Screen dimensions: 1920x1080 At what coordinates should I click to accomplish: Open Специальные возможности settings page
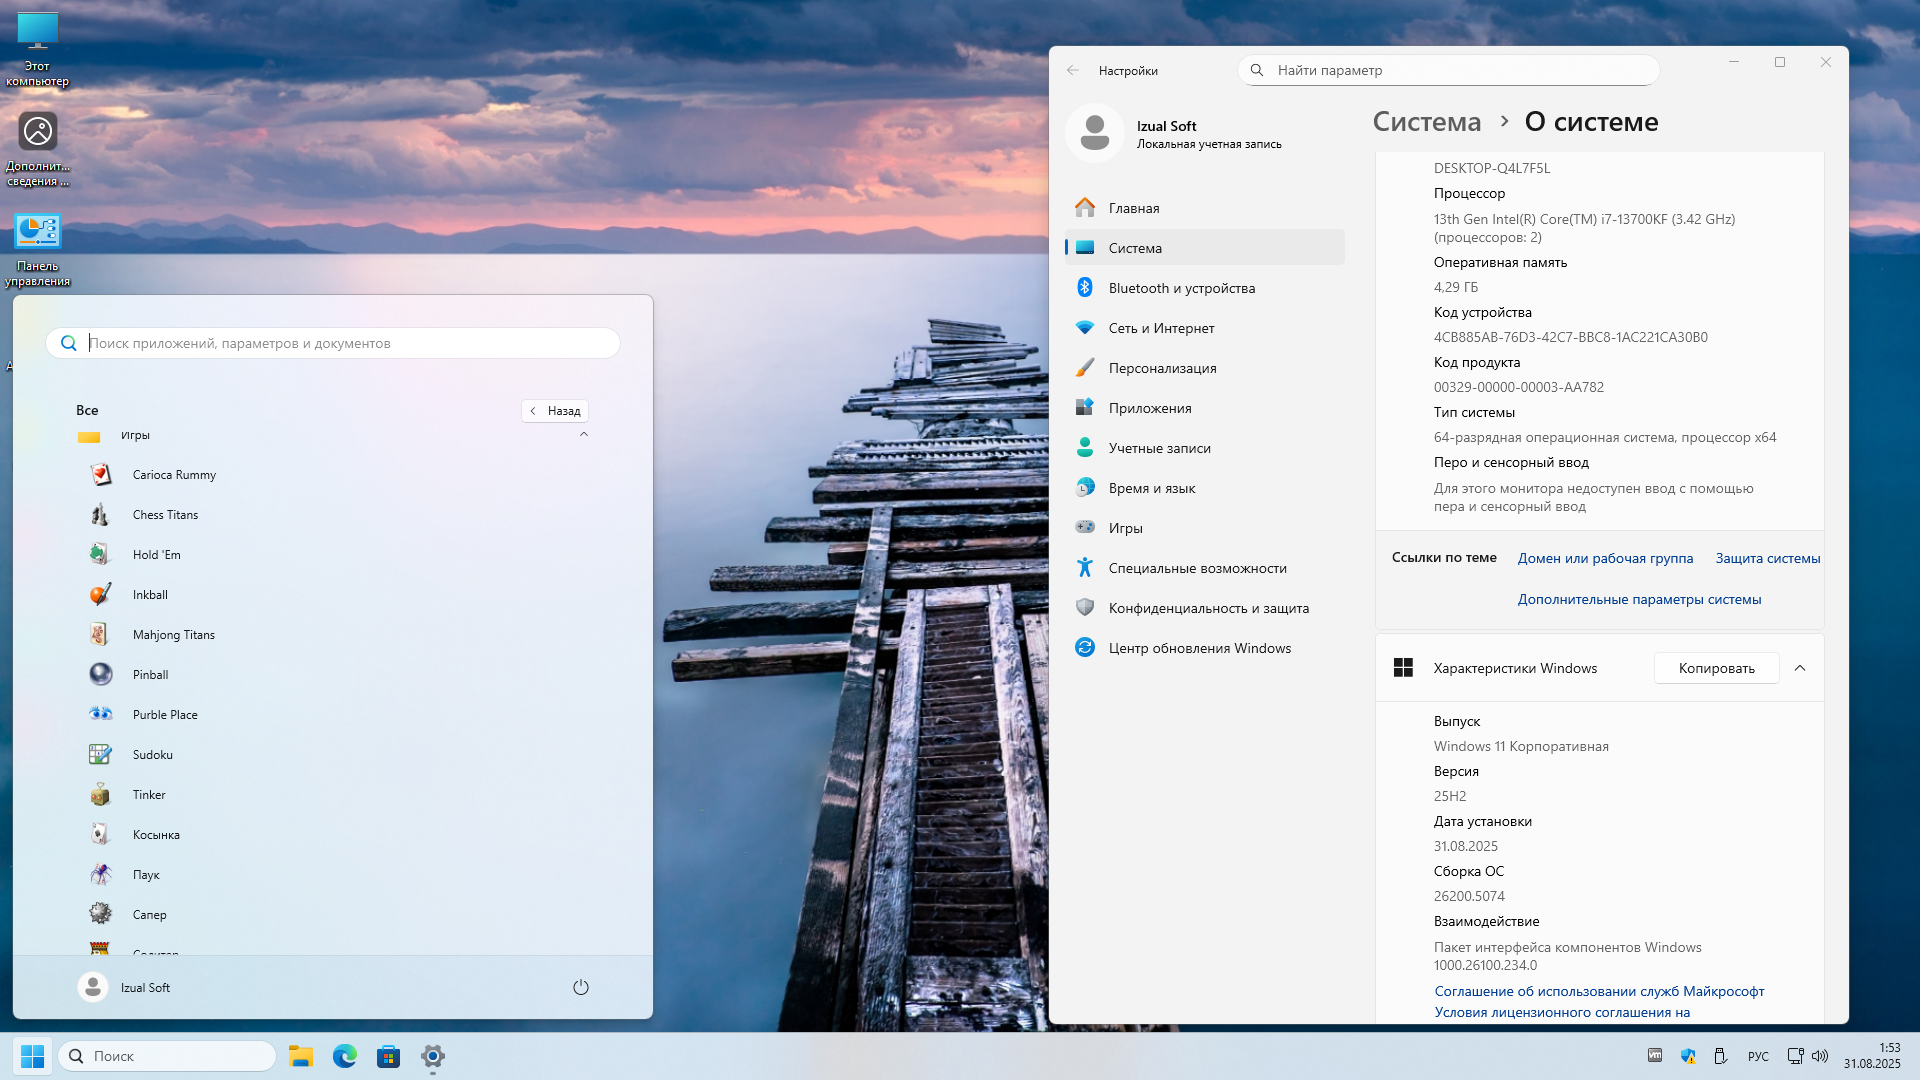coord(1205,568)
